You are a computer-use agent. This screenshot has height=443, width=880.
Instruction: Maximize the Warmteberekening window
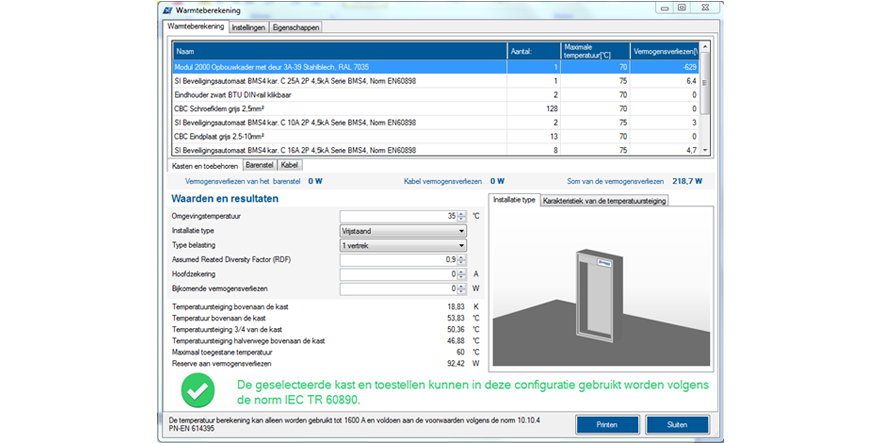tap(682, 8)
